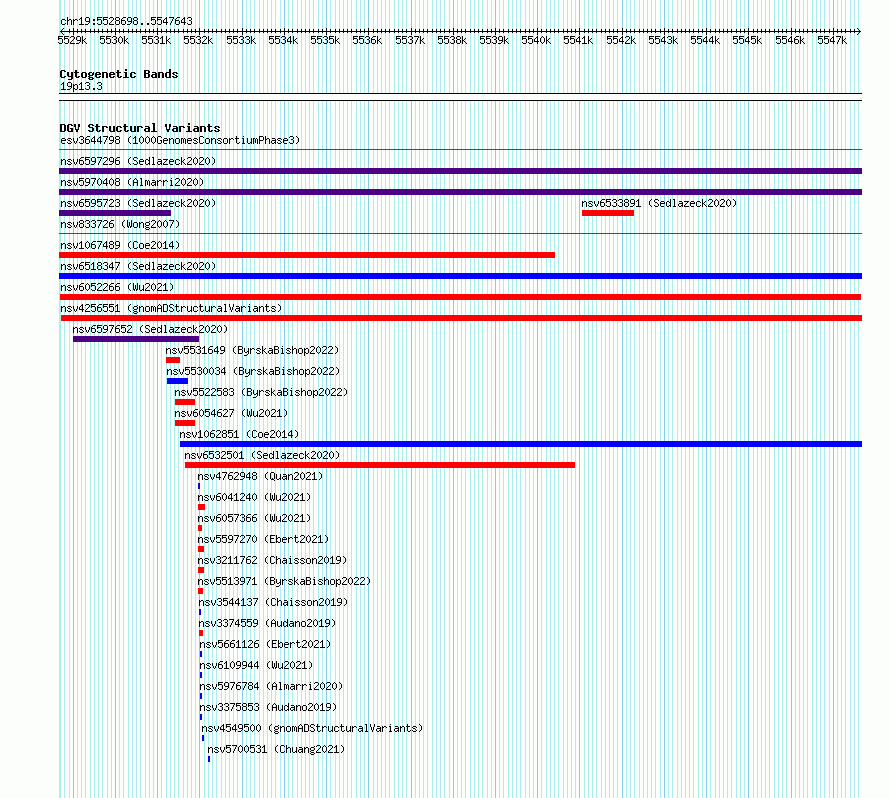This screenshot has width=890, height=798.
Task: Open the nsv6597296 (Sedlazeck2020) label
Action: pos(138,161)
